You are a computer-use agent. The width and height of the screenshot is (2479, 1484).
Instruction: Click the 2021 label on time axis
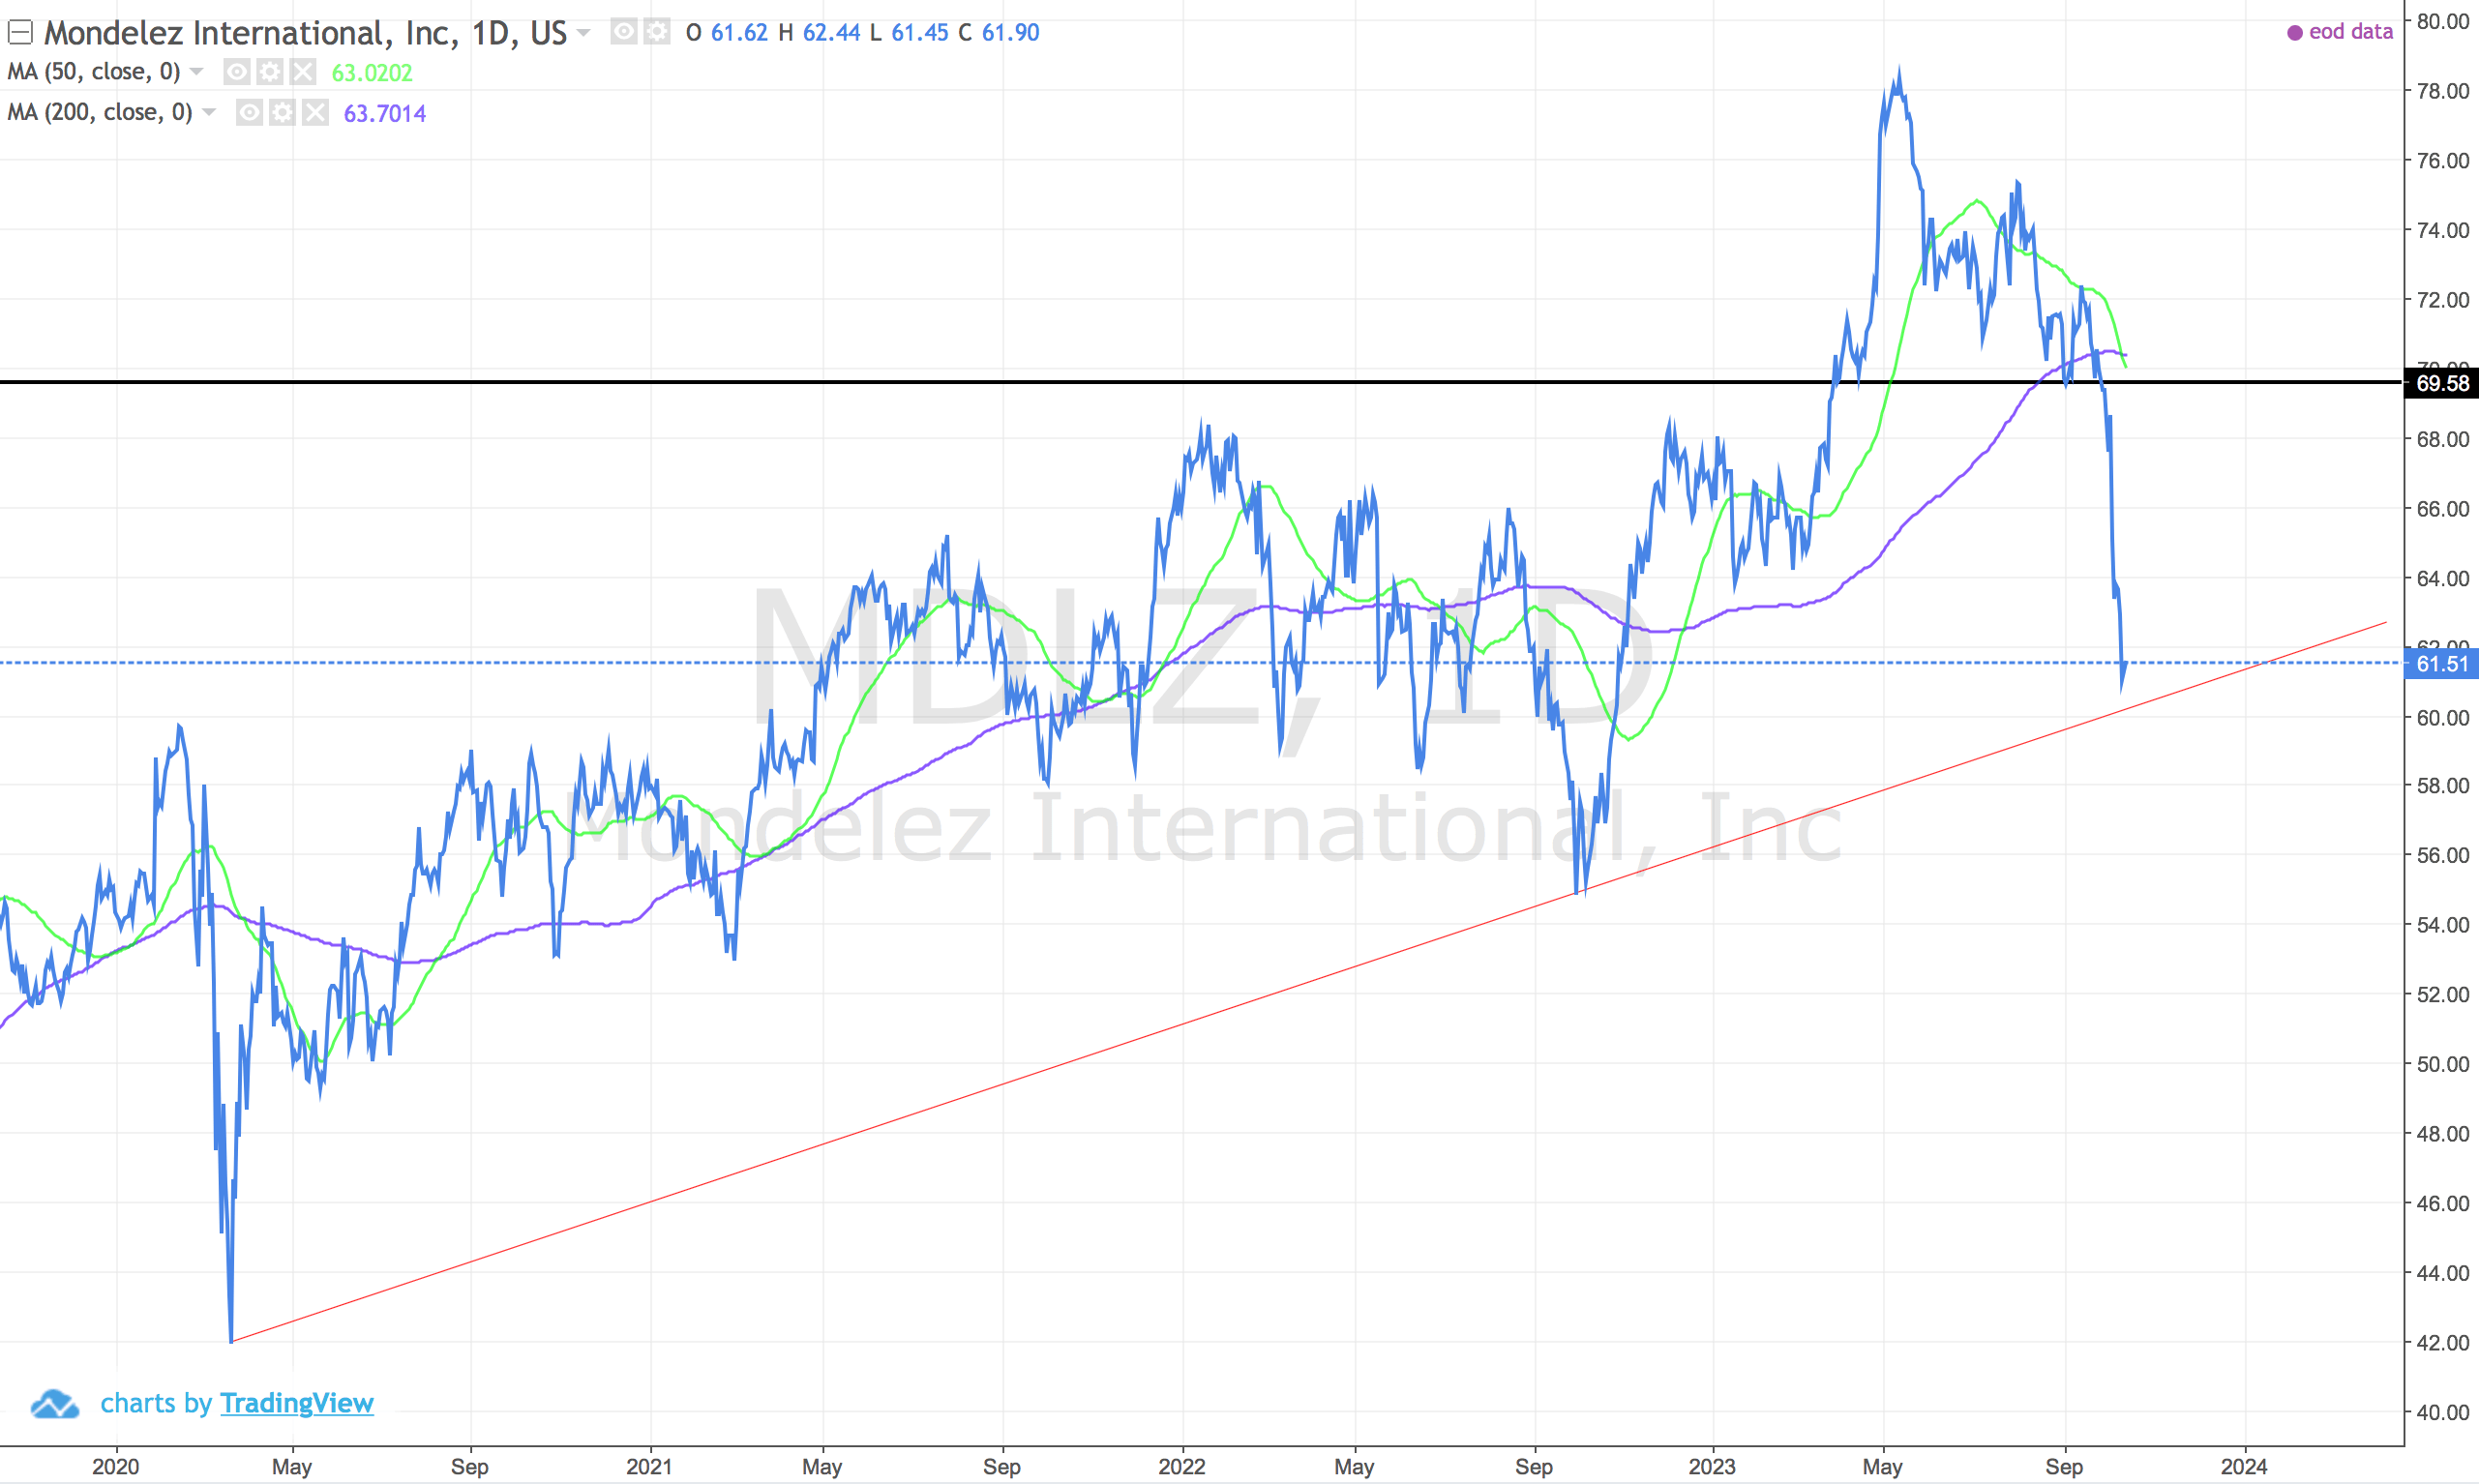[650, 1466]
